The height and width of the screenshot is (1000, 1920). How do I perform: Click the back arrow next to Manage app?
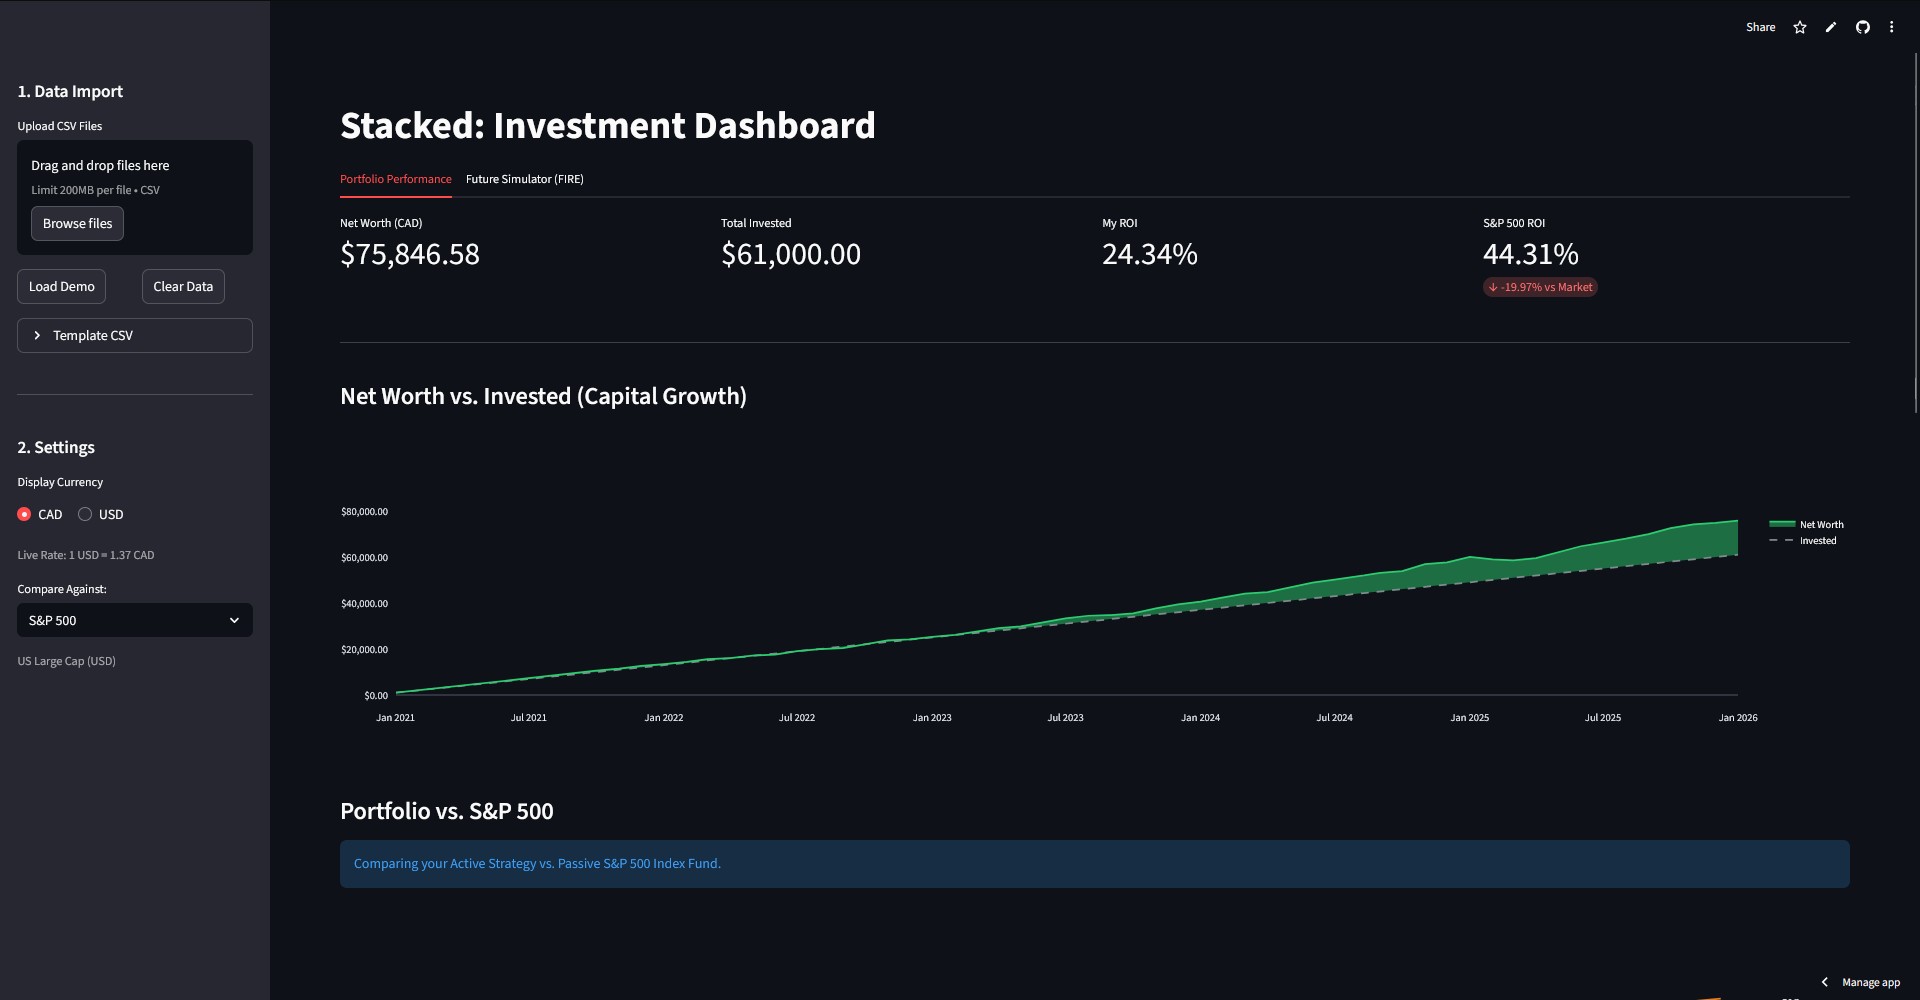(1826, 982)
